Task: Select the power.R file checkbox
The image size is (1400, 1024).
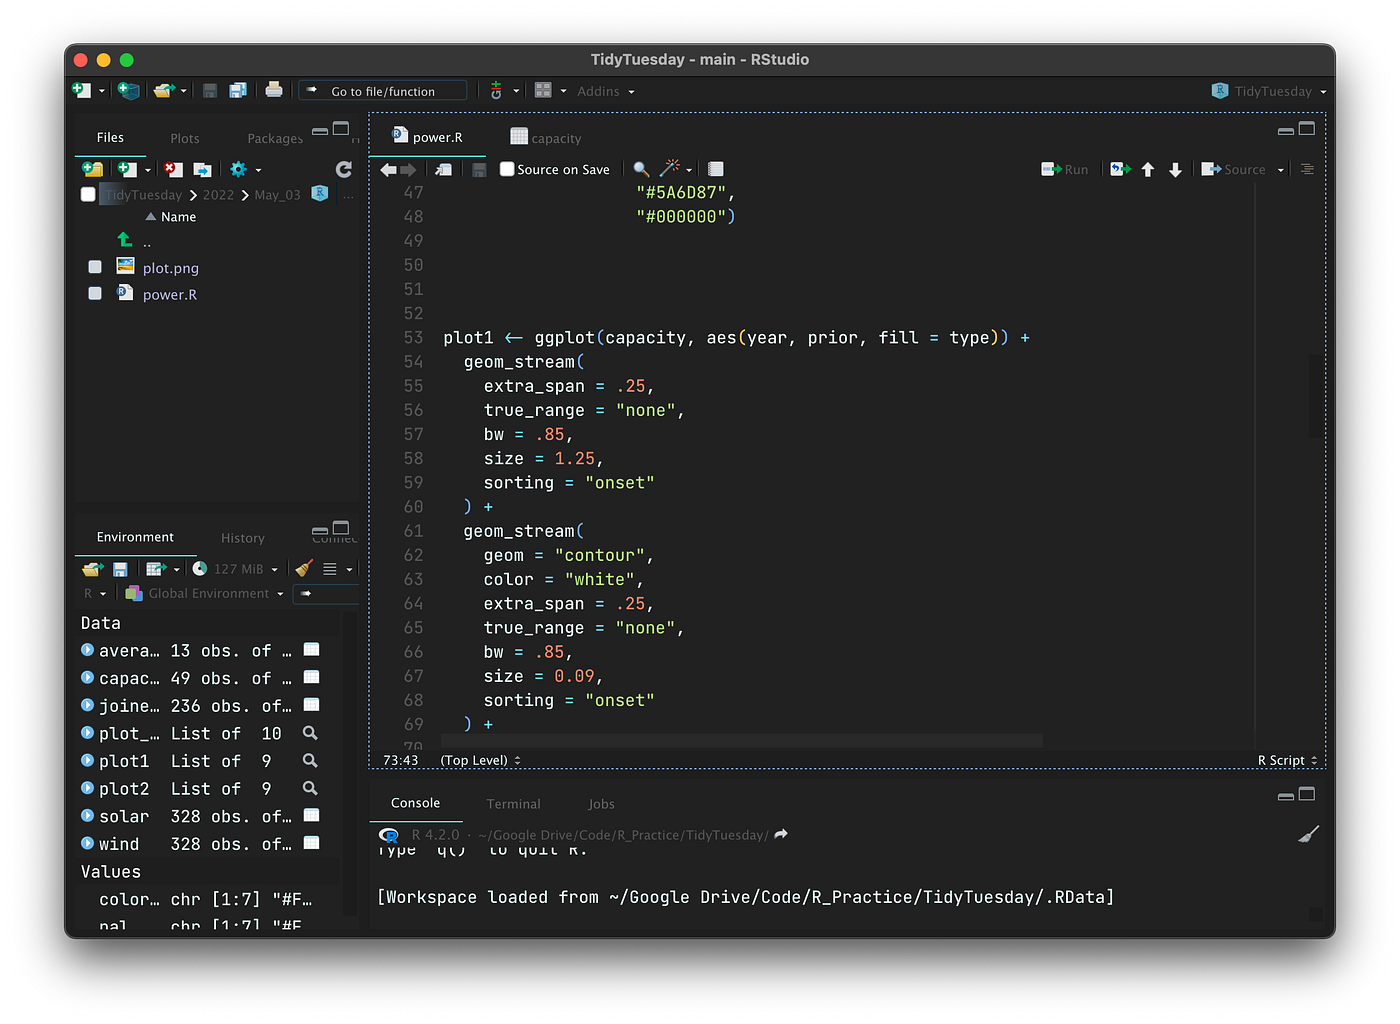Action: pyautogui.click(x=95, y=294)
